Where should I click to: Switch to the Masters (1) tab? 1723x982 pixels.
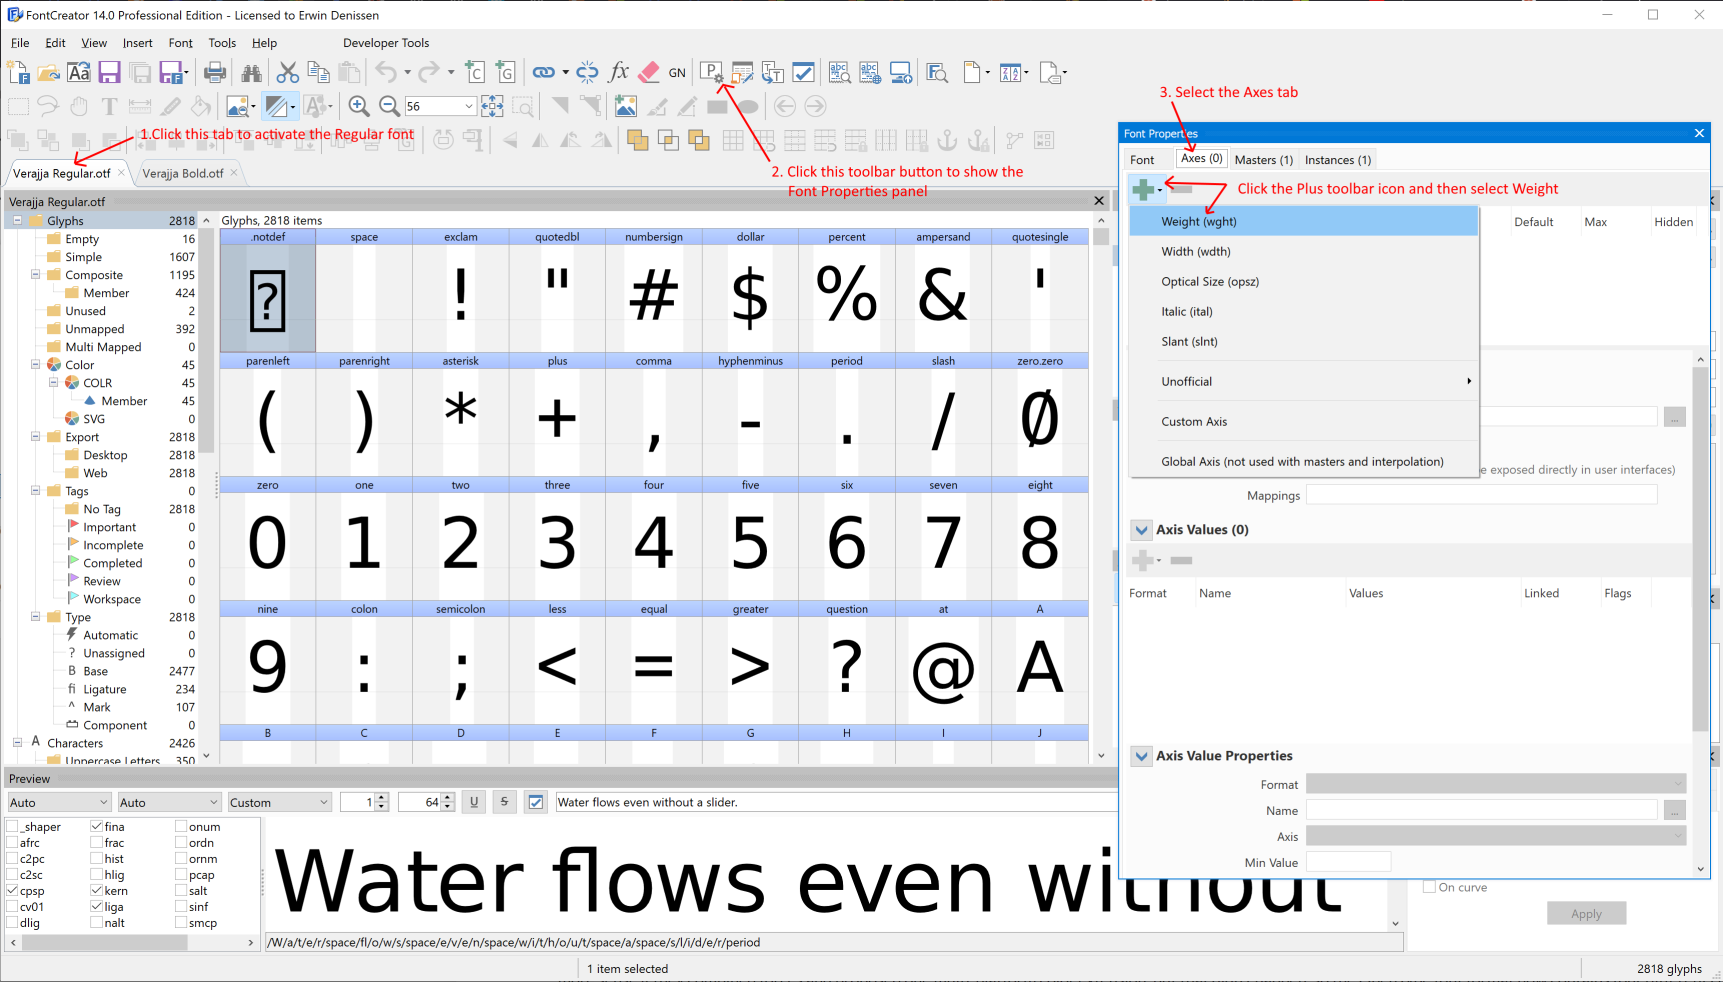(x=1263, y=160)
